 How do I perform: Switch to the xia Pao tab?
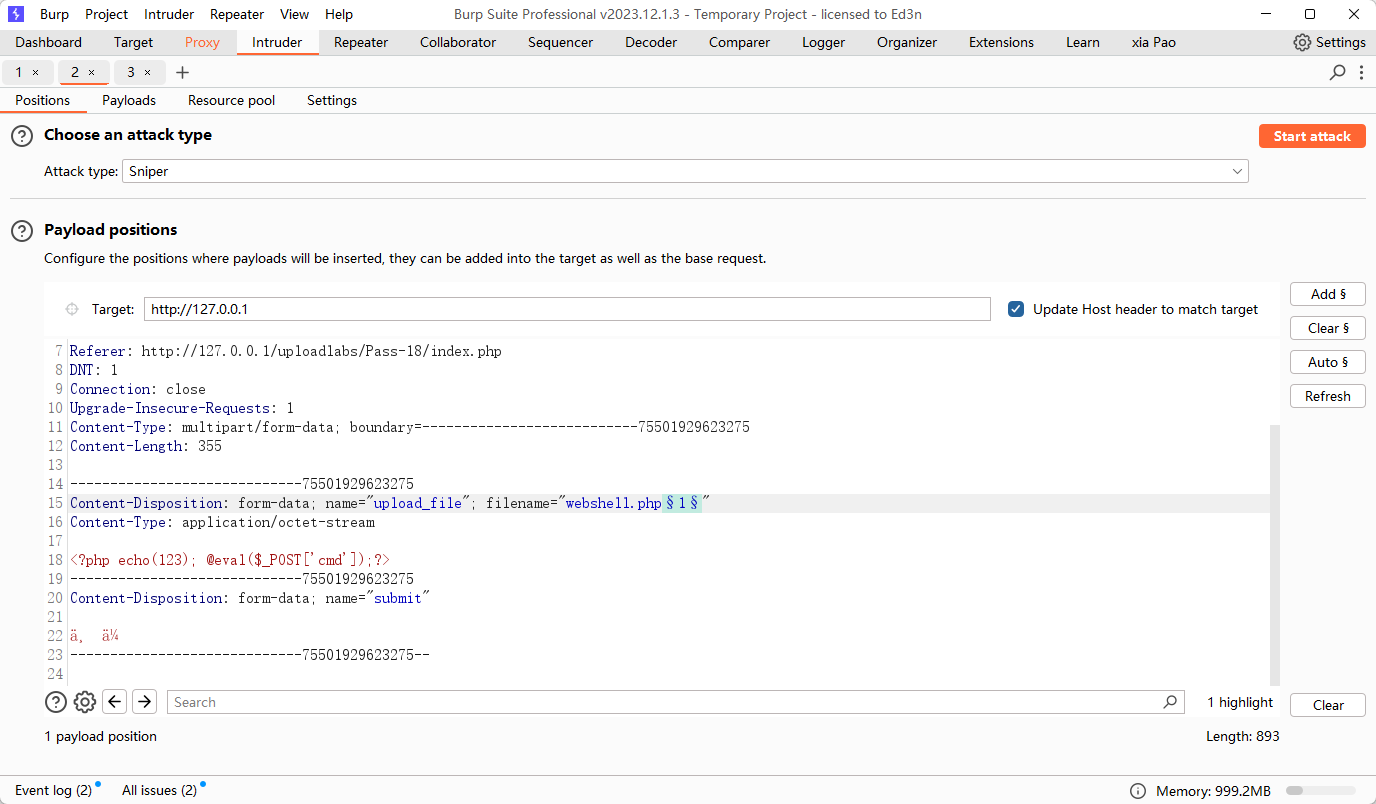click(1153, 42)
